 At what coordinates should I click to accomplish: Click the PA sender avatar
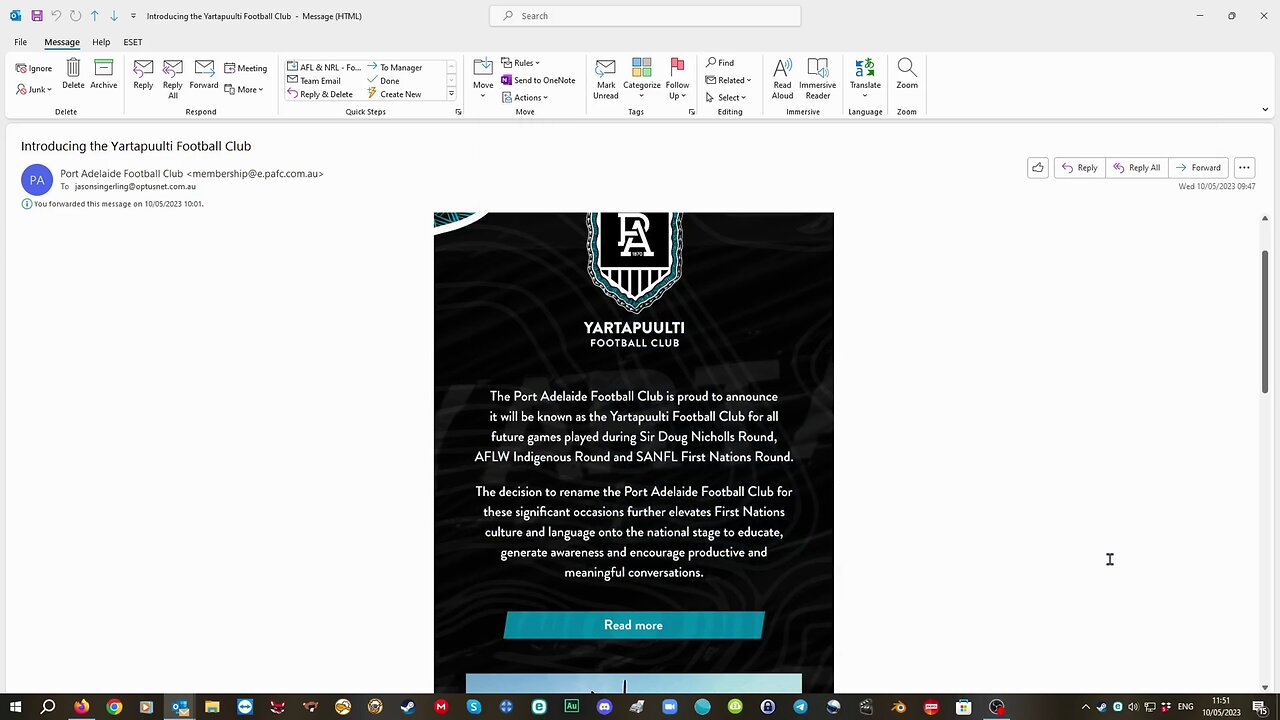point(37,180)
